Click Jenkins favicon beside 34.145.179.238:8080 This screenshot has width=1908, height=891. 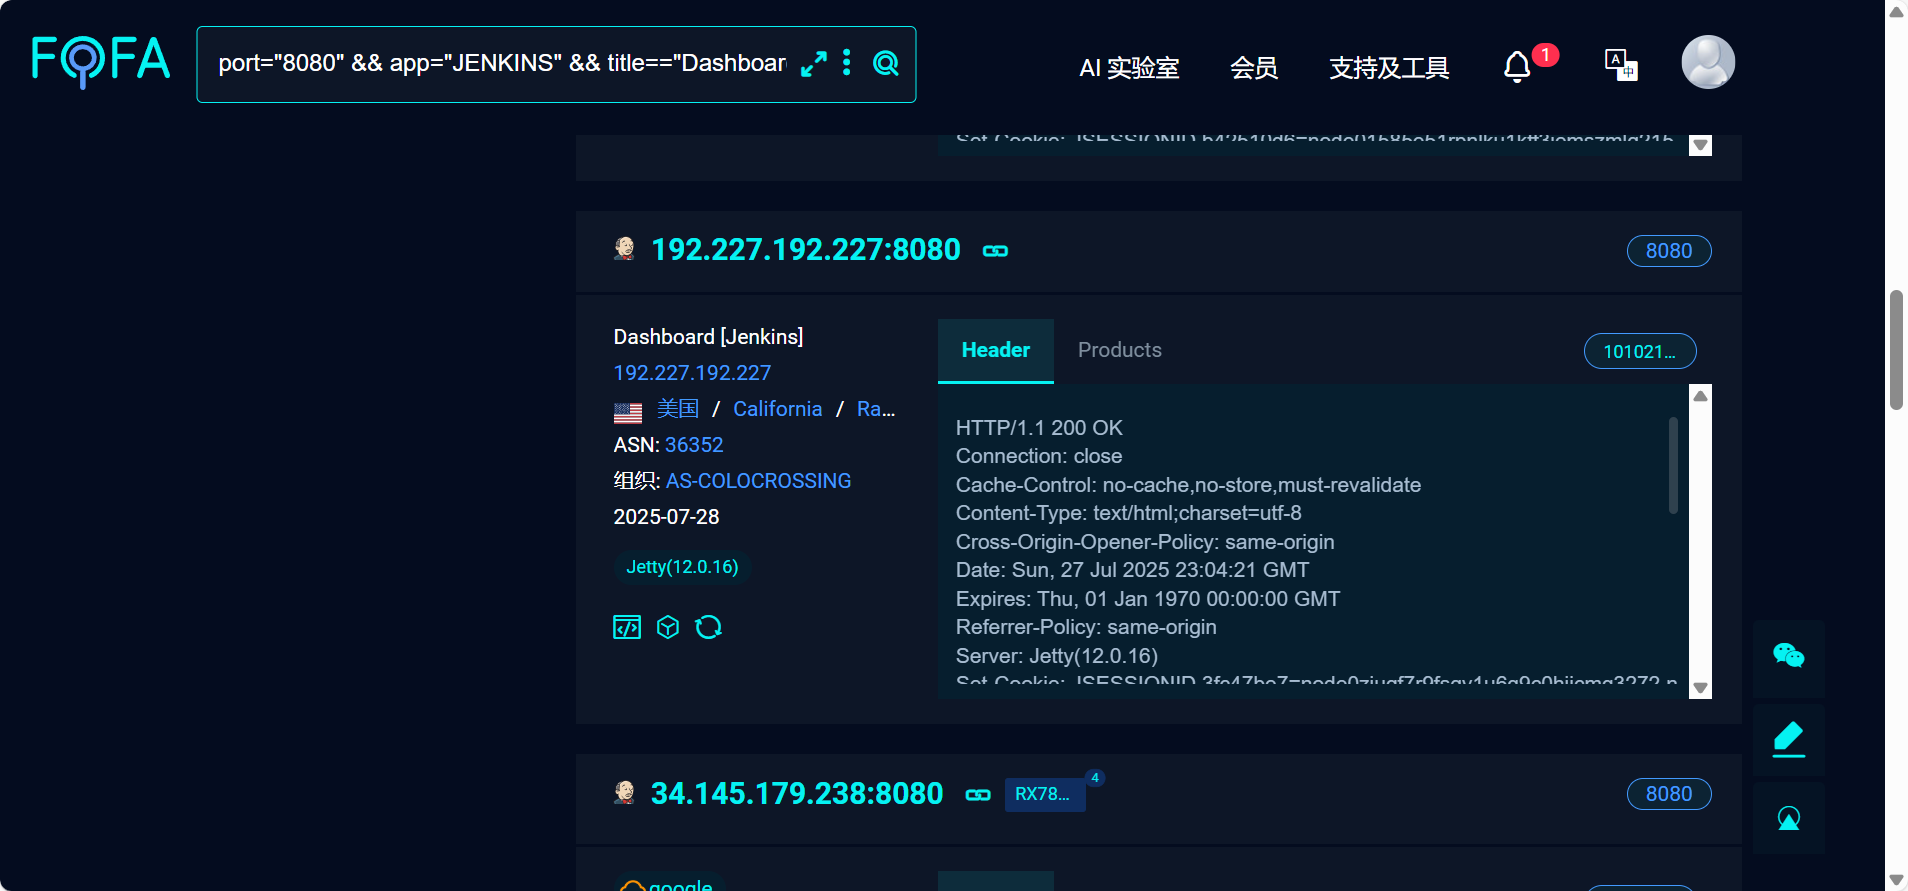[625, 793]
